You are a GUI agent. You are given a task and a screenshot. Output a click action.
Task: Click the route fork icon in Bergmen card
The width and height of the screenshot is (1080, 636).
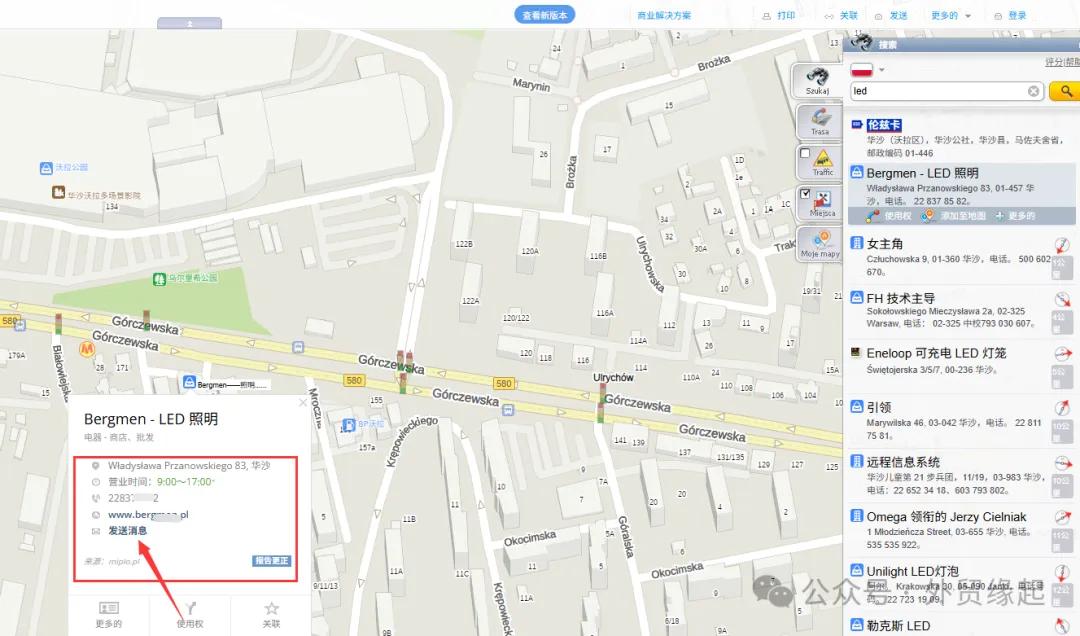190,608
